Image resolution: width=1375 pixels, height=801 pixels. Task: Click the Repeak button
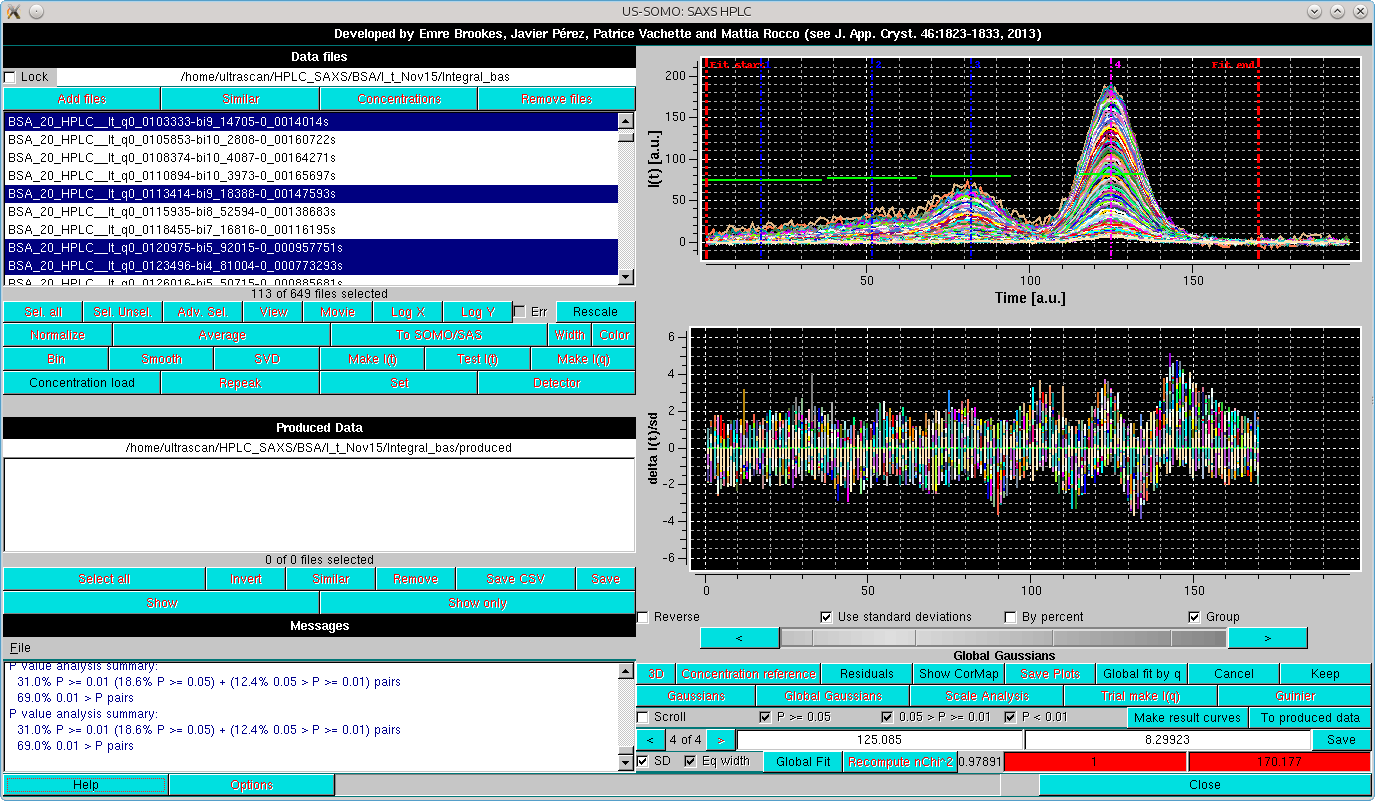(x=240, y=383)
